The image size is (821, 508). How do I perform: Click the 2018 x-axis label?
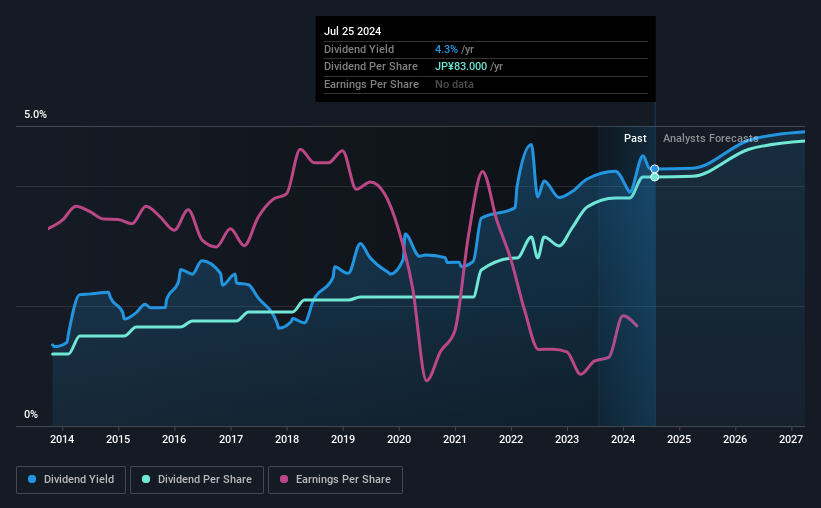point(287,439)
